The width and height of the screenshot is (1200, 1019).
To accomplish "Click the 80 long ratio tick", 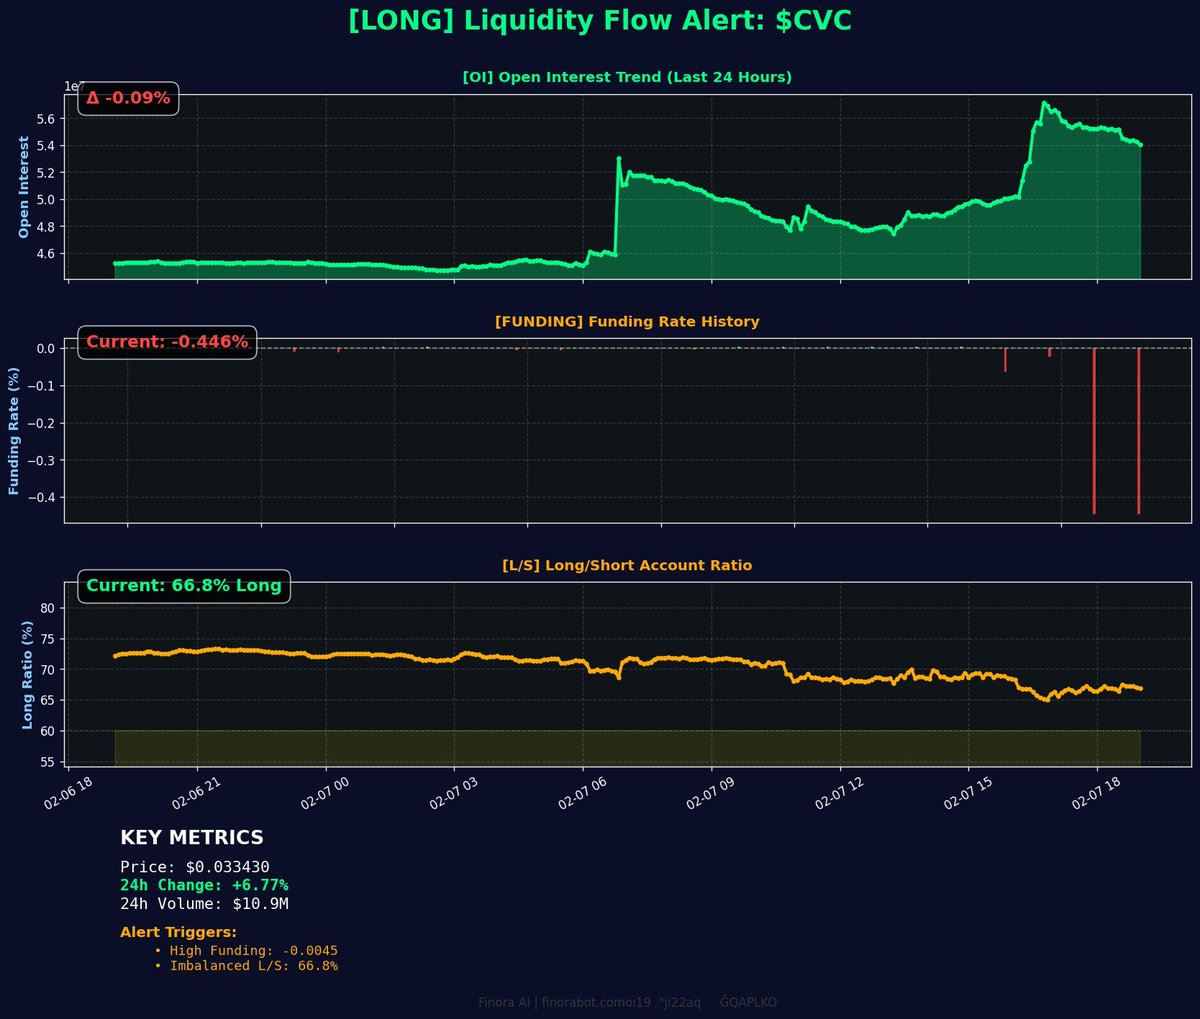I will pyautogui.click(x=49, y=608).
